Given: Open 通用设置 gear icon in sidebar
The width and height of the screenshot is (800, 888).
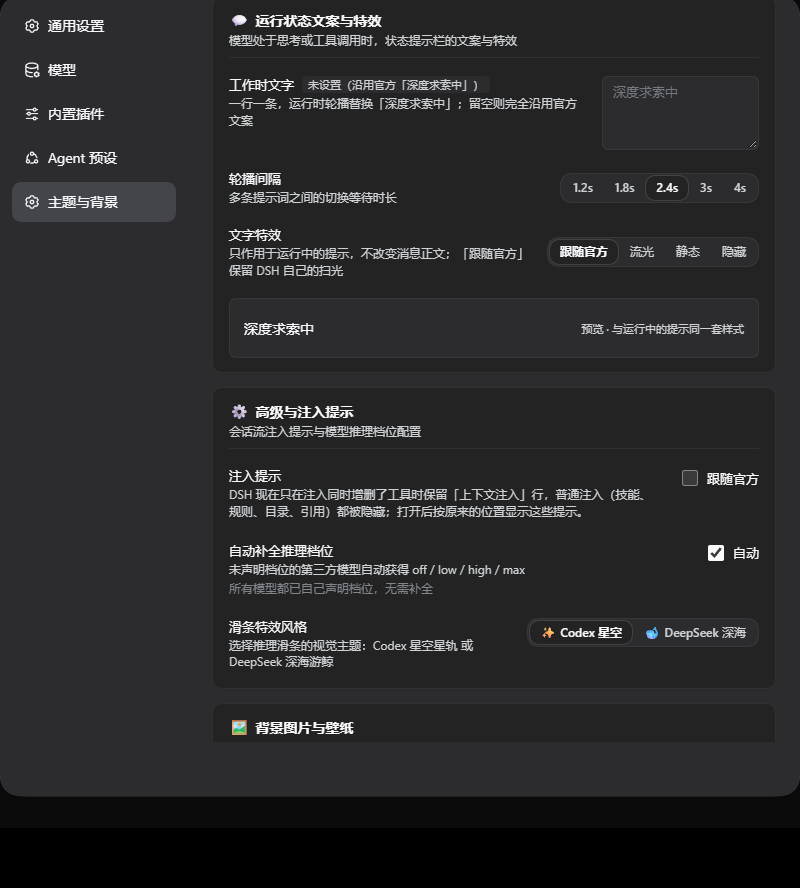Looking at the screenshot, I should 32,26.
